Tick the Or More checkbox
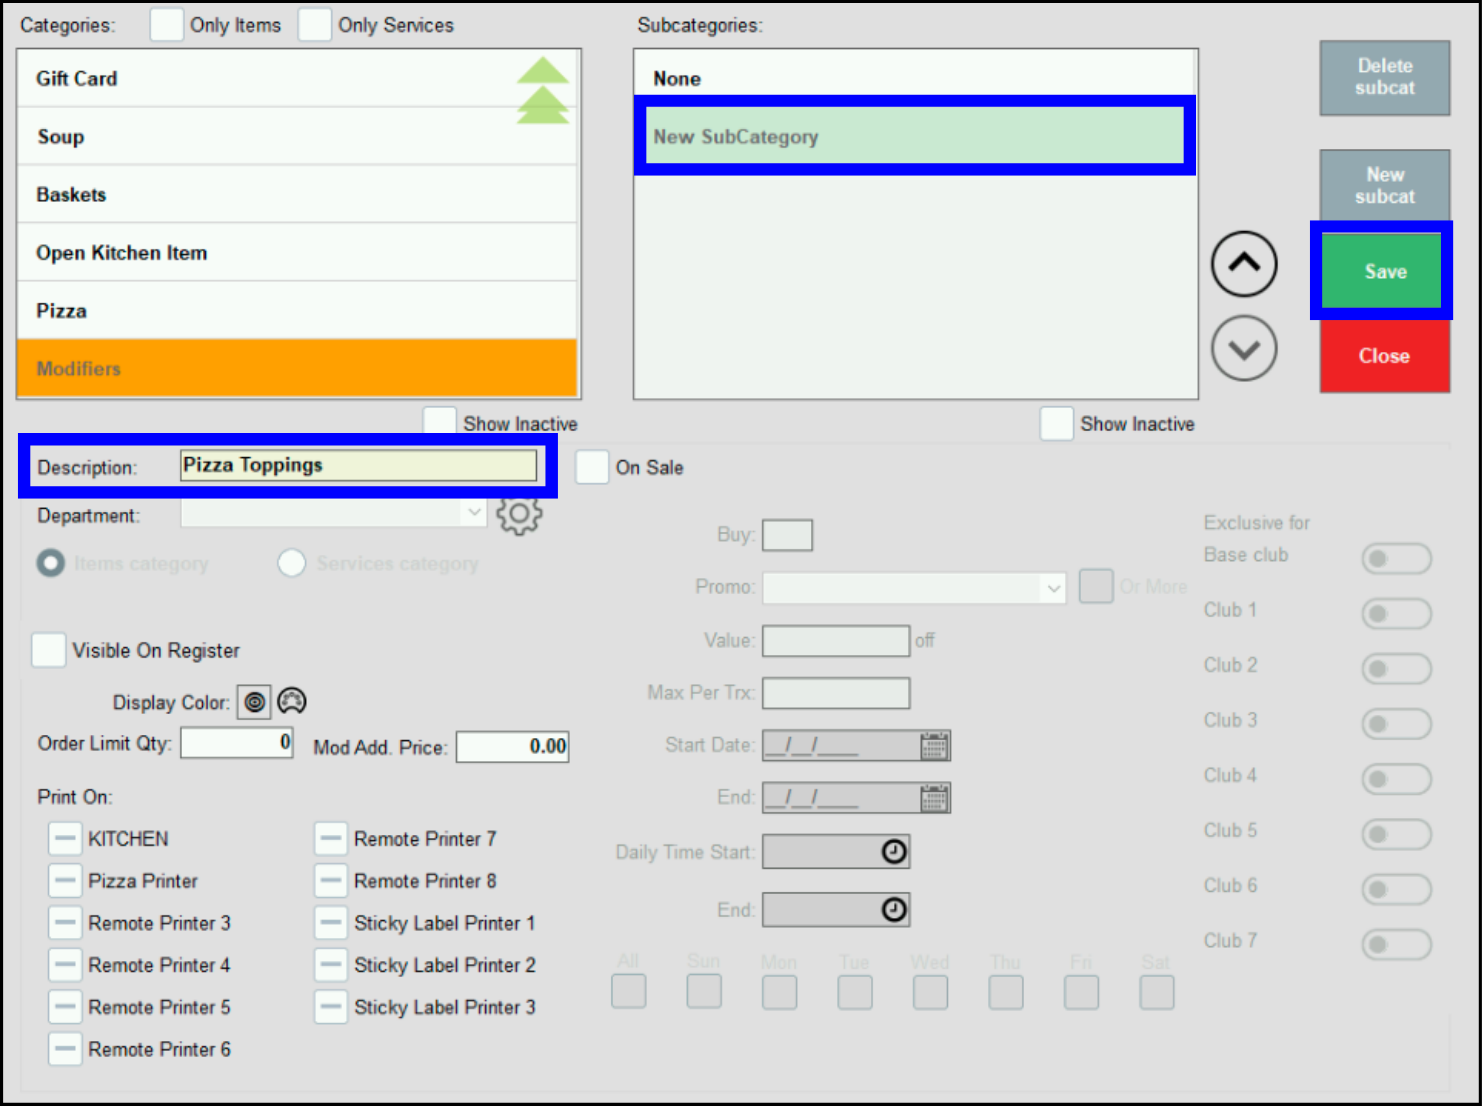 click(x=1096, y=587)
